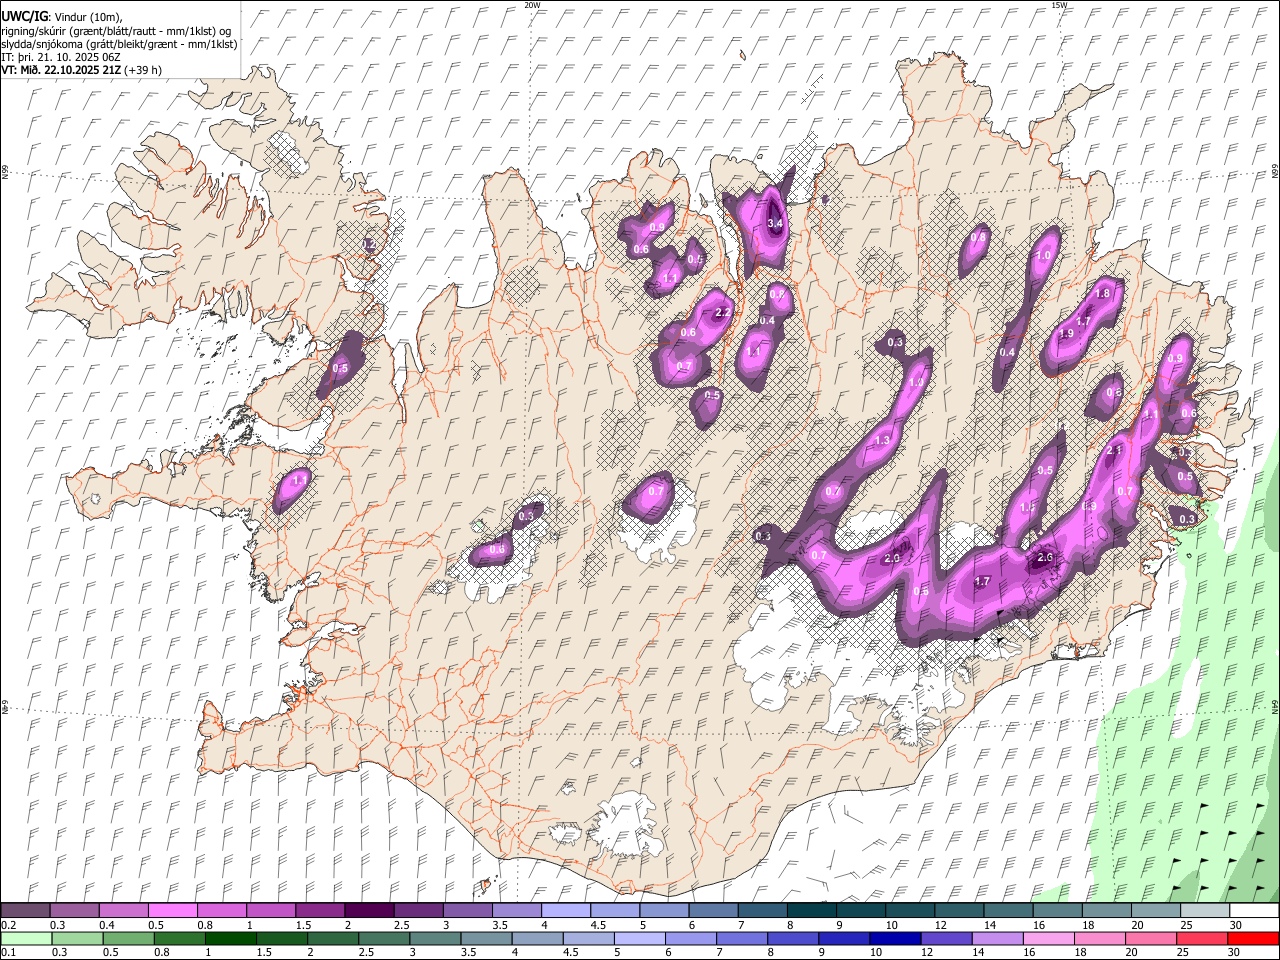This screenshot has height=960, width=1280.
Task: Pick the medium green 0.5 rain legend swatch
Action: pos(129,939)
